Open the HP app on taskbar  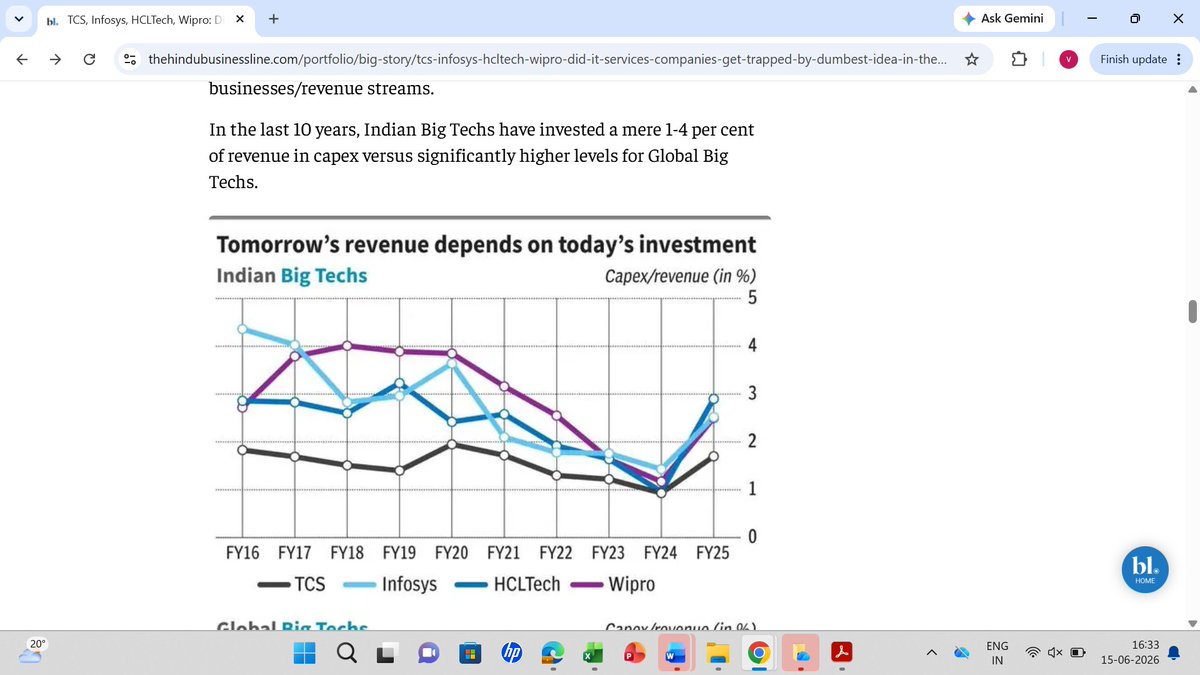click(x=511, y=653)
